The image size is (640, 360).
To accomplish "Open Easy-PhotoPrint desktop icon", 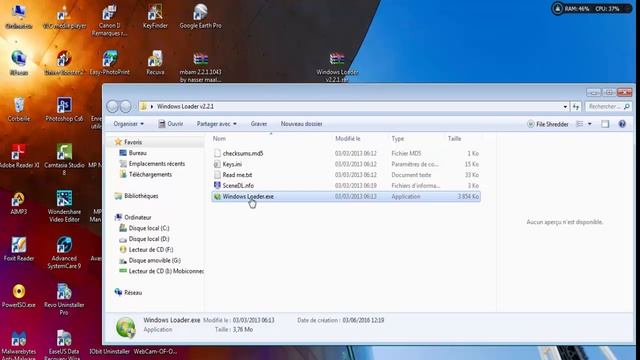I will pyautogui.click(x=109, y=63).
